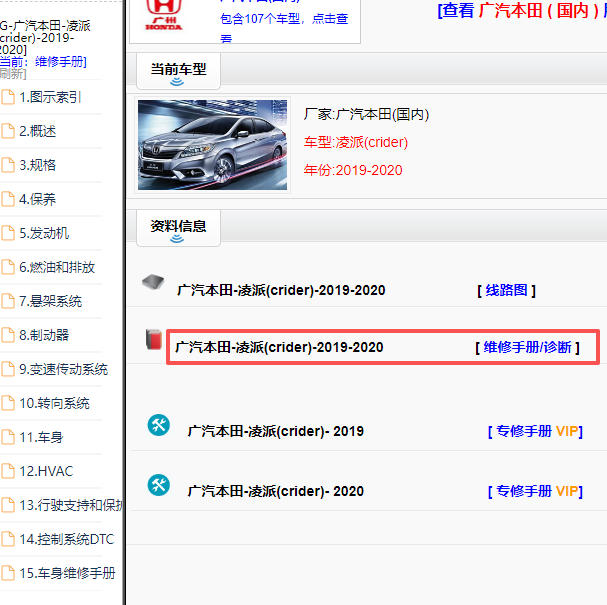
Task: Select the 当前车型 tab
Action: (178, 71)
